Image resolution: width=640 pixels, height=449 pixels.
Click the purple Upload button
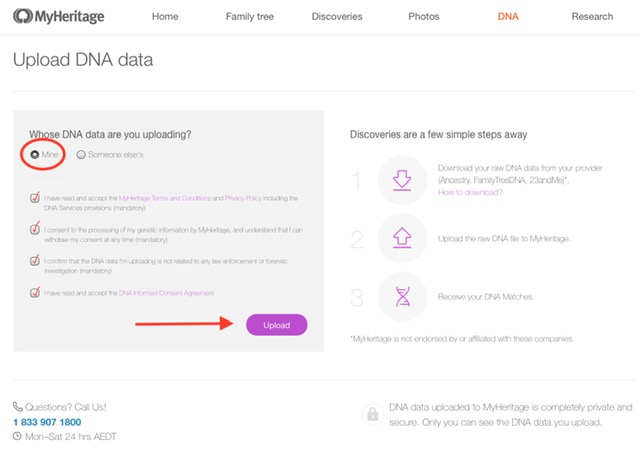click(277, 325)
